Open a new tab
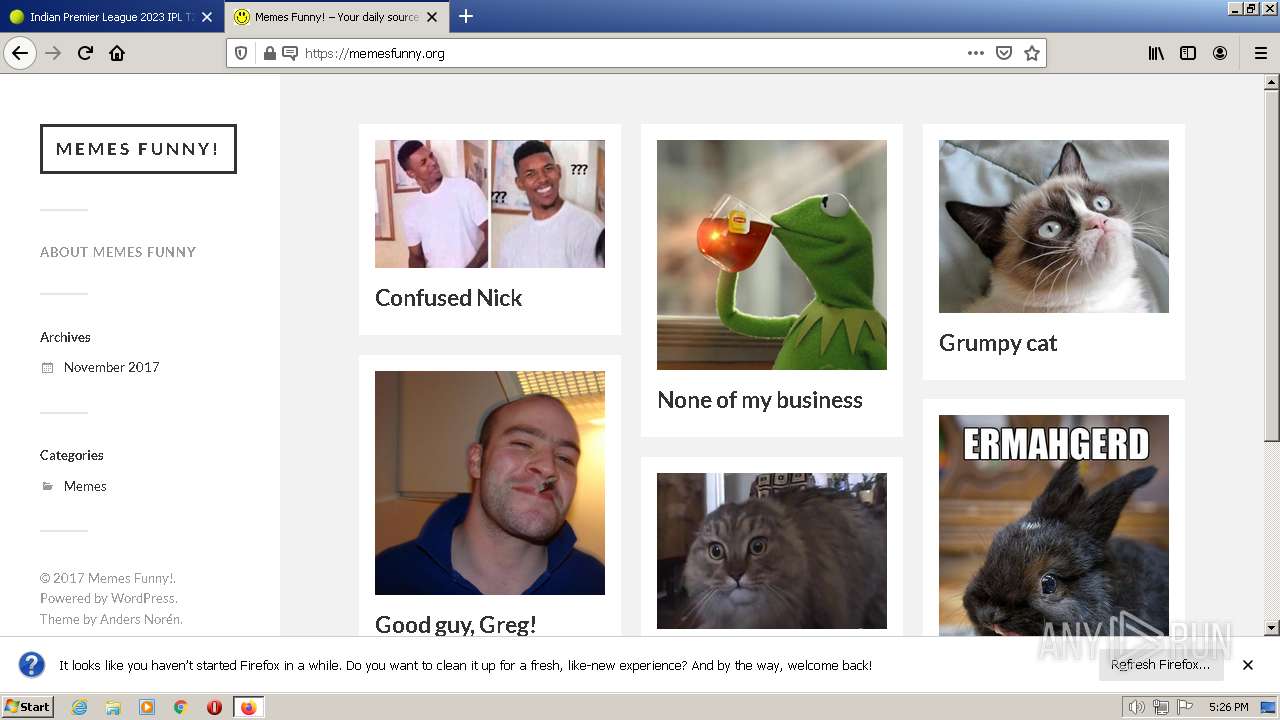Screen dimensions: 1280x720 pyautogui.click(x=466, y=16)
